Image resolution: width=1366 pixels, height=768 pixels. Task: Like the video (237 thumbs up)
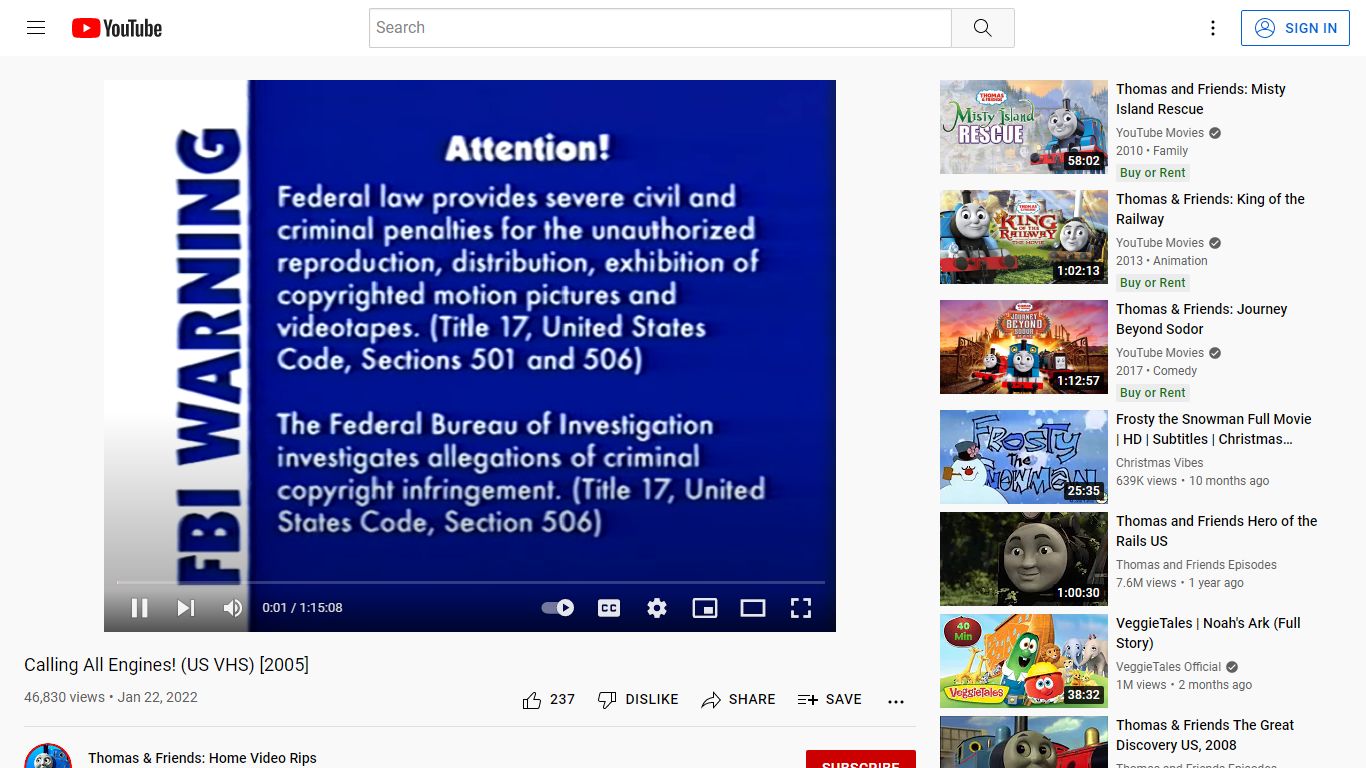(x=549, y=700)
